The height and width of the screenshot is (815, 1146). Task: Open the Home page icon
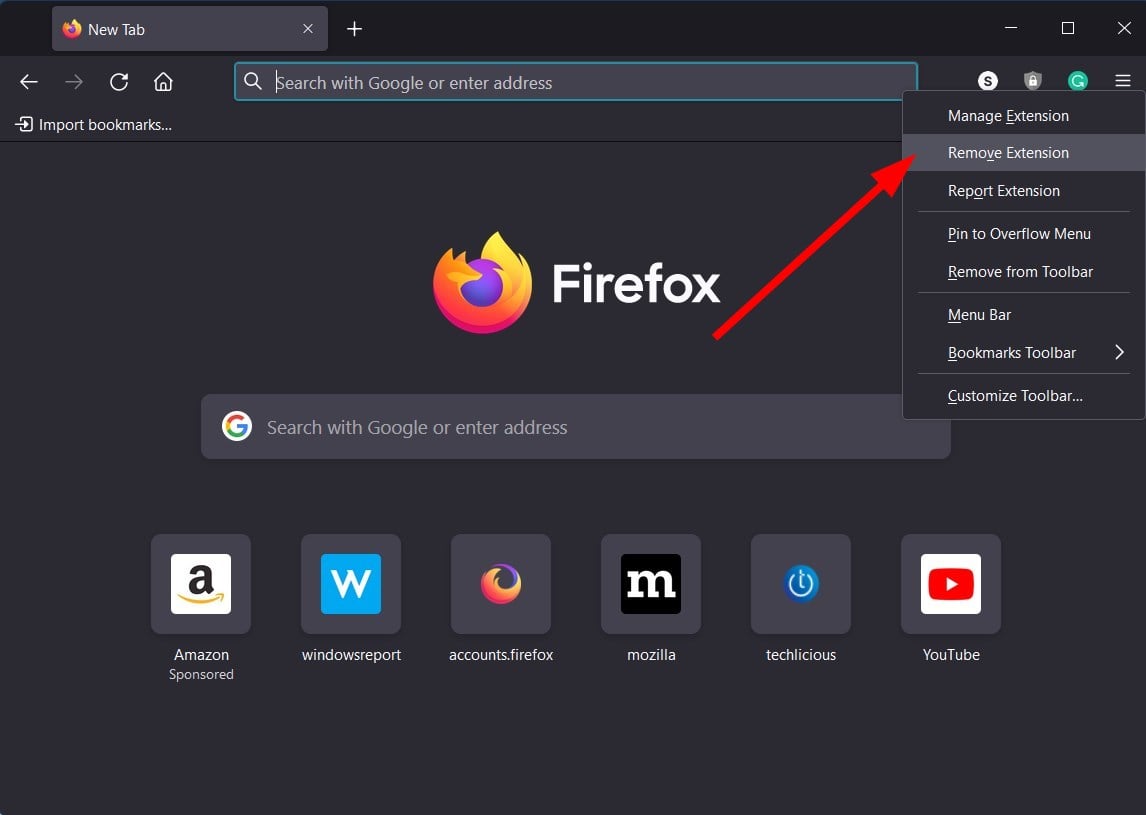click(x=163, y=82)
